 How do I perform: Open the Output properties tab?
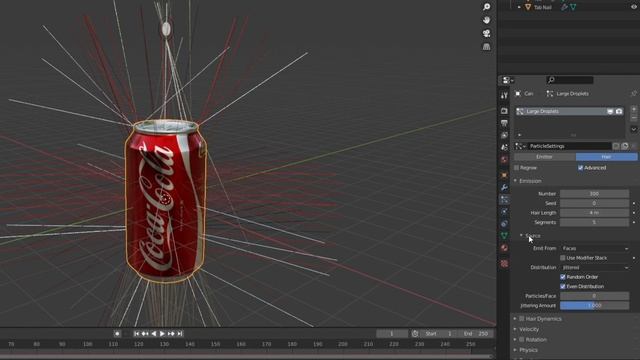tap(504, 123)
